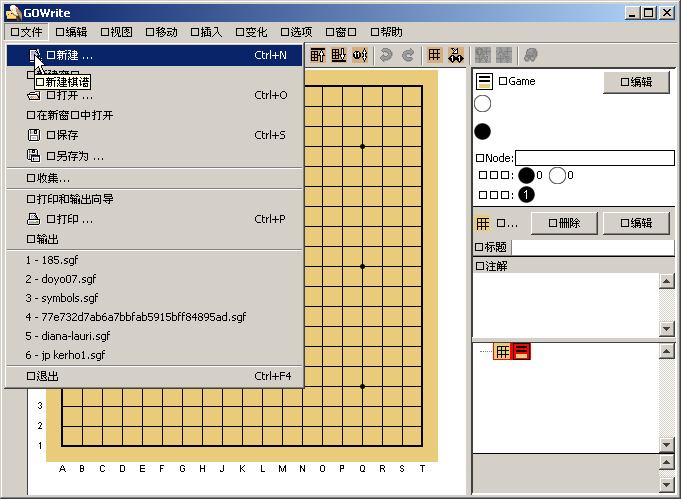
Task: Click the game tree scrollbar down arrow
Action: click(666, 445)
